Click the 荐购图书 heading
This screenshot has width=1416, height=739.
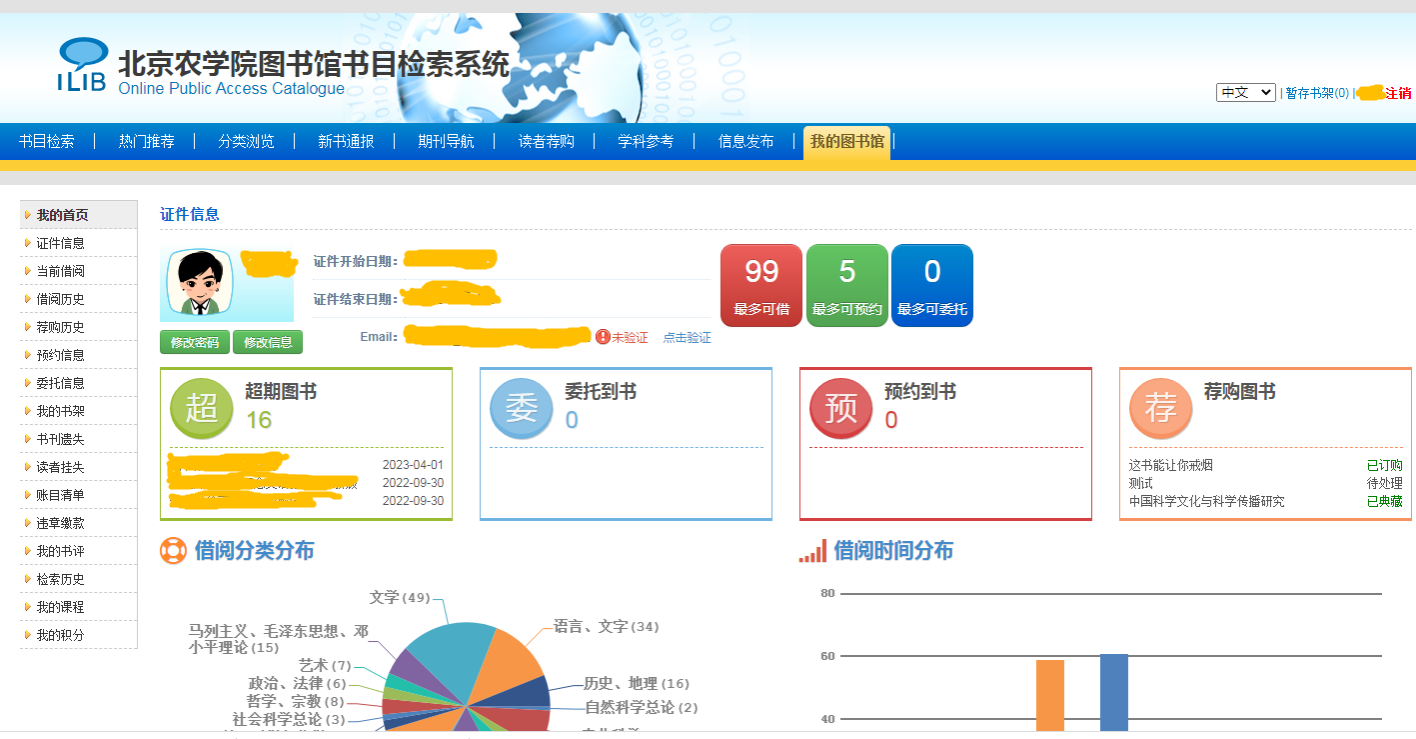click(1240, 392)
